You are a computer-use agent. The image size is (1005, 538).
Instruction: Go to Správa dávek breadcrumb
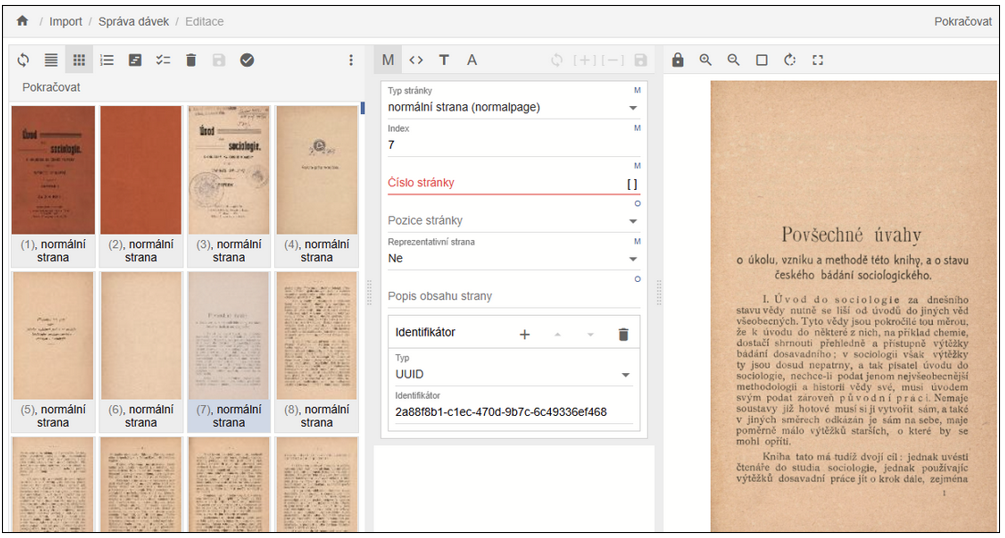pos(133,21)
